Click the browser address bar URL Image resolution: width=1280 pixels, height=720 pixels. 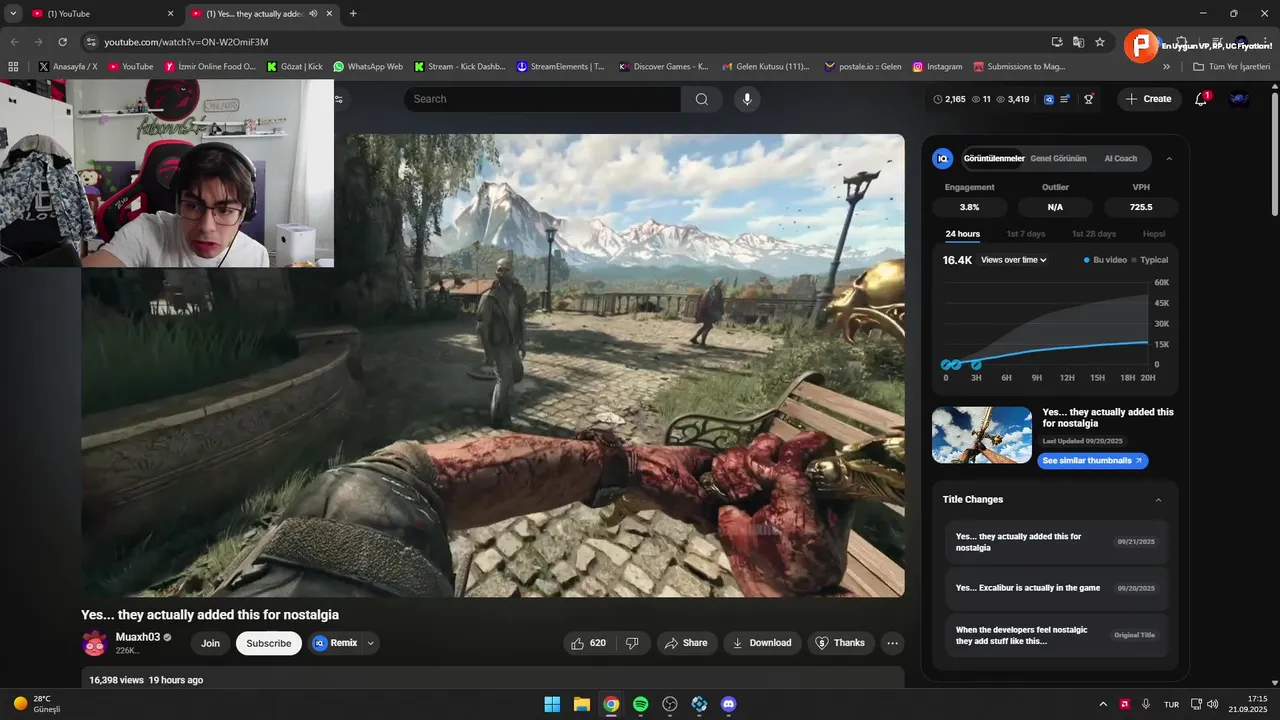186,42
